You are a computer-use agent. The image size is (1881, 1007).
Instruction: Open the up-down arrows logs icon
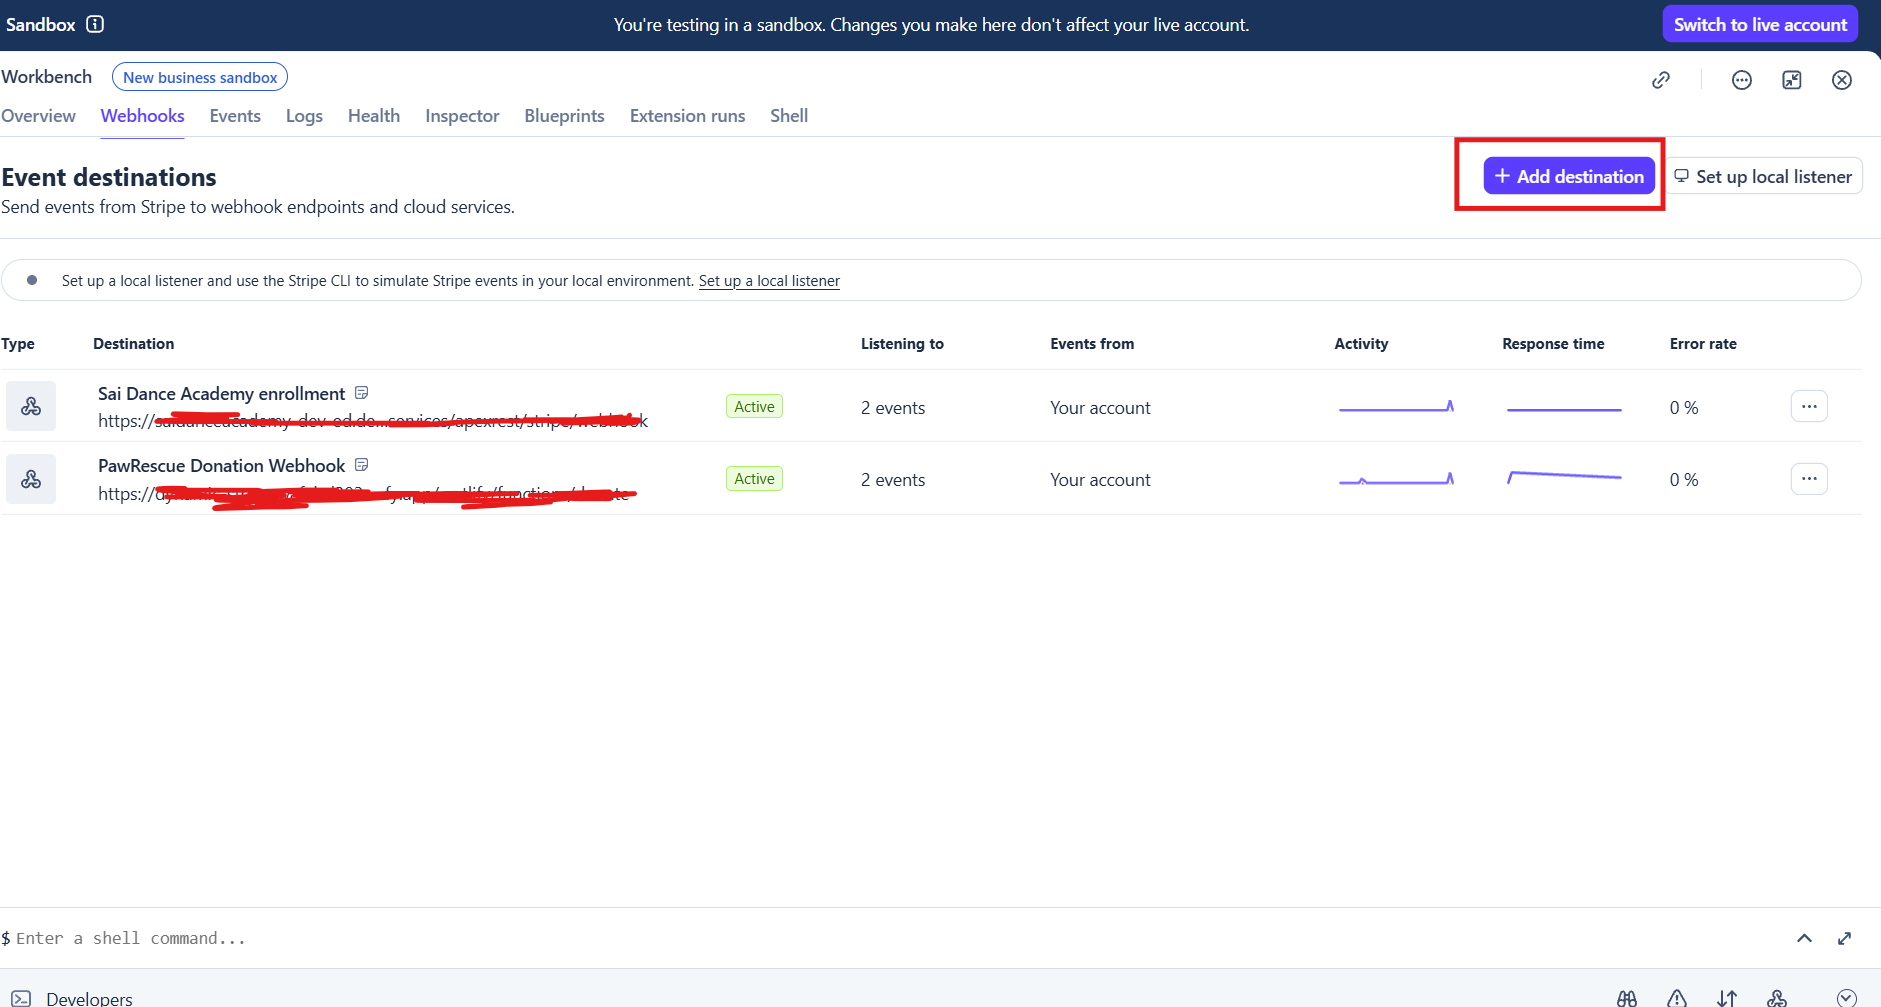pyautogui.click(x=1727, y=998)
